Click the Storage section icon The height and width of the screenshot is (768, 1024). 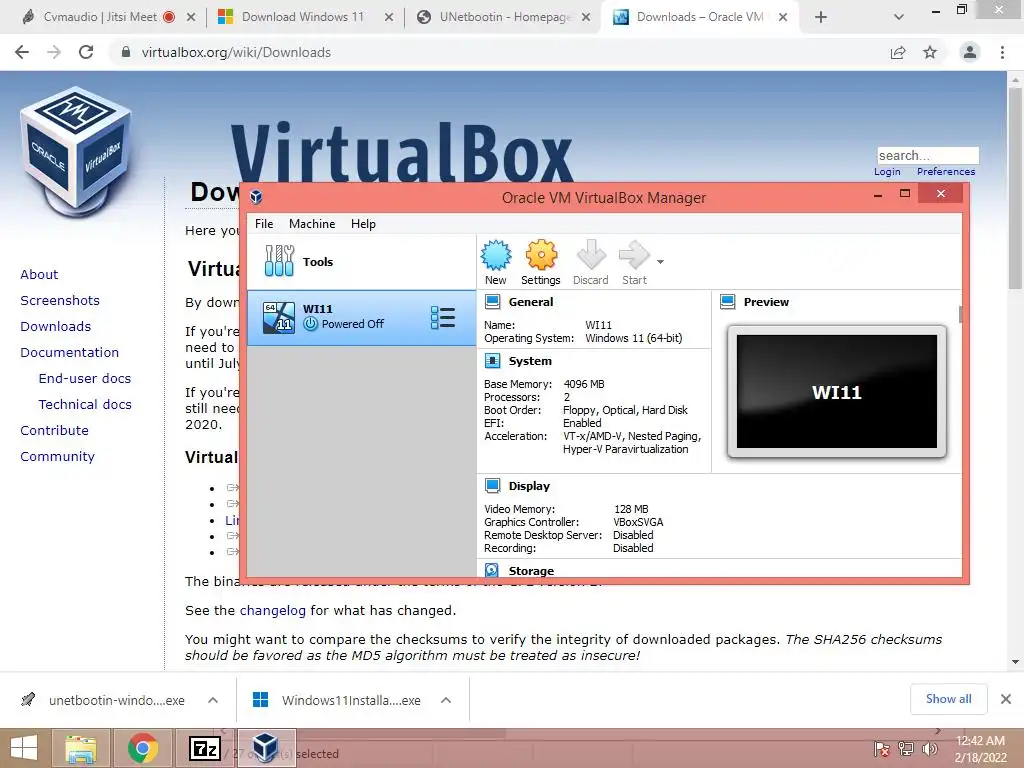[492, 570]
